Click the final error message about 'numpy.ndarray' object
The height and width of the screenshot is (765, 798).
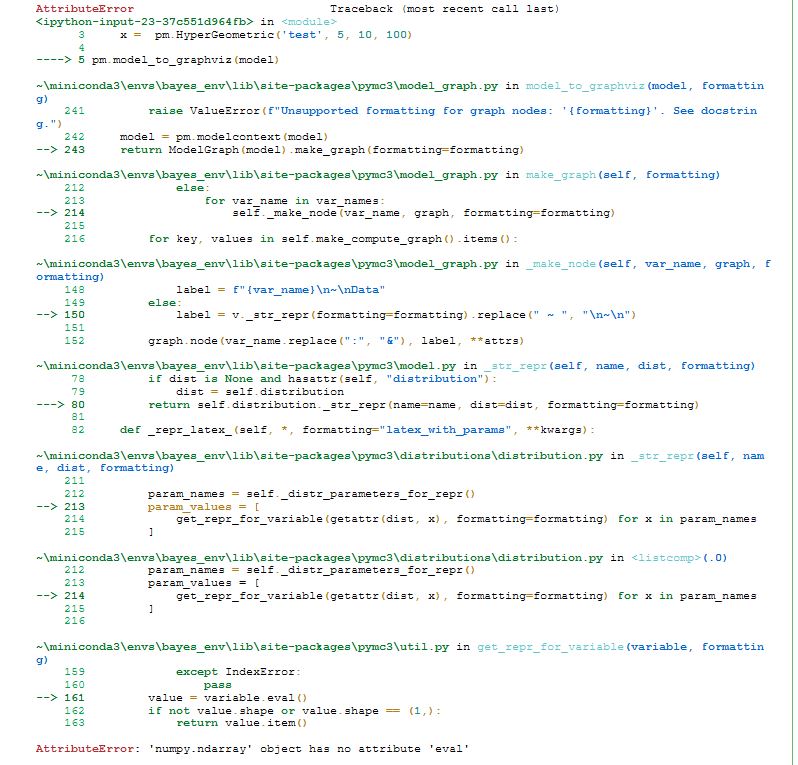252,749
